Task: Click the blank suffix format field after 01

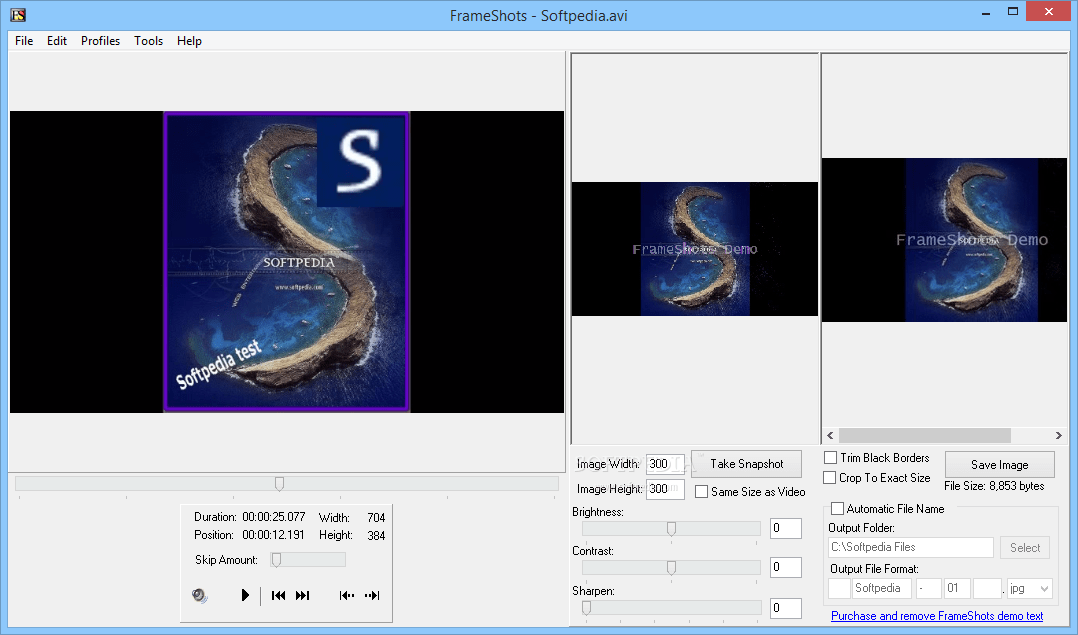Action: 987,588
